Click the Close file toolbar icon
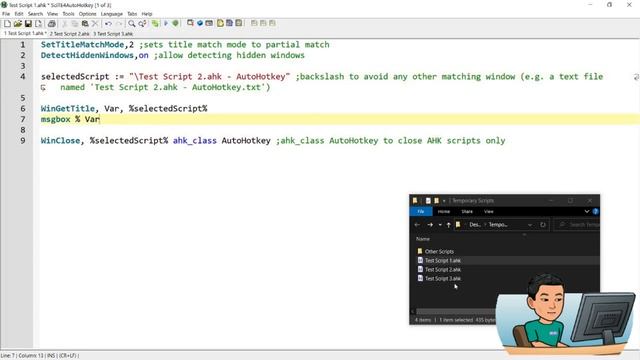This screenshot has height=360, width=640. (x=38, y=24)
